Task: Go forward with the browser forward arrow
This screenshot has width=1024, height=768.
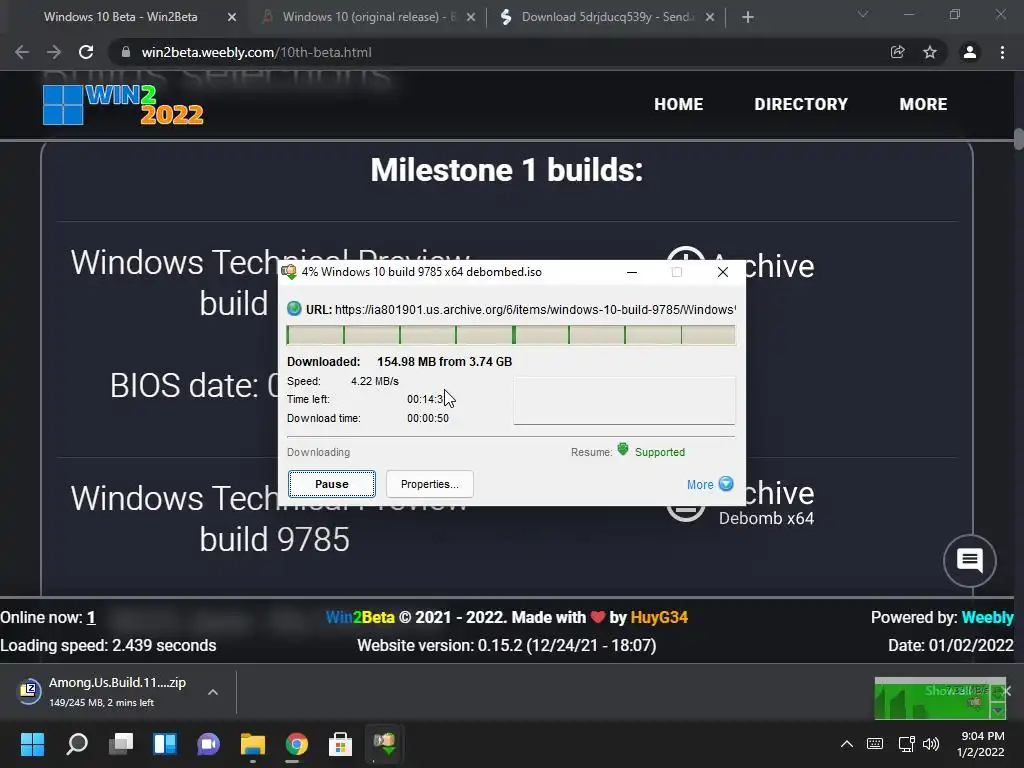Action: [x=54, y=52]
